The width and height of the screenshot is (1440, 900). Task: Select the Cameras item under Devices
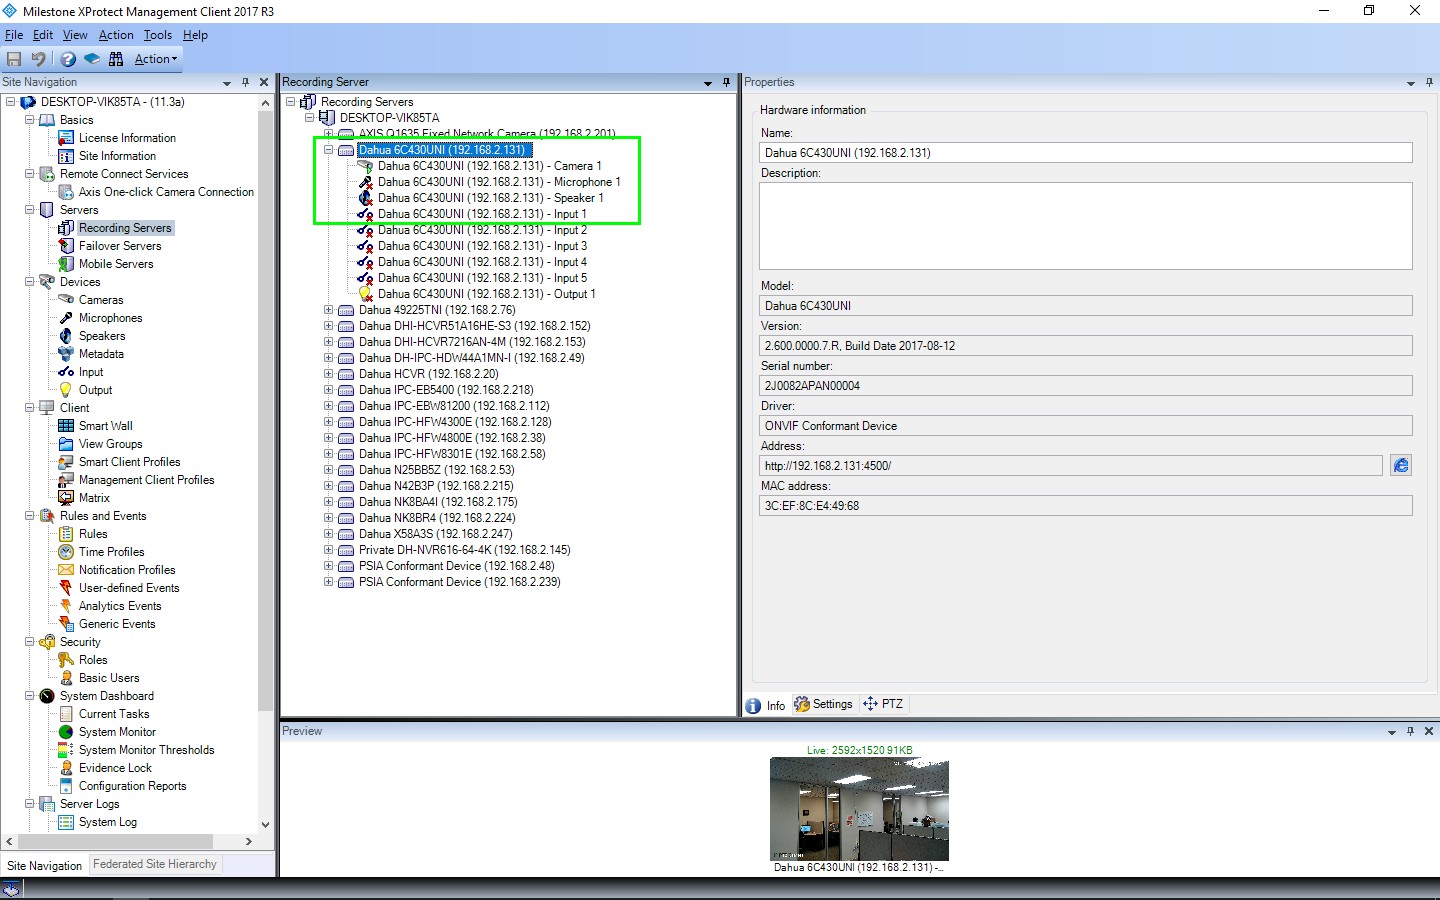coord(101,300)
